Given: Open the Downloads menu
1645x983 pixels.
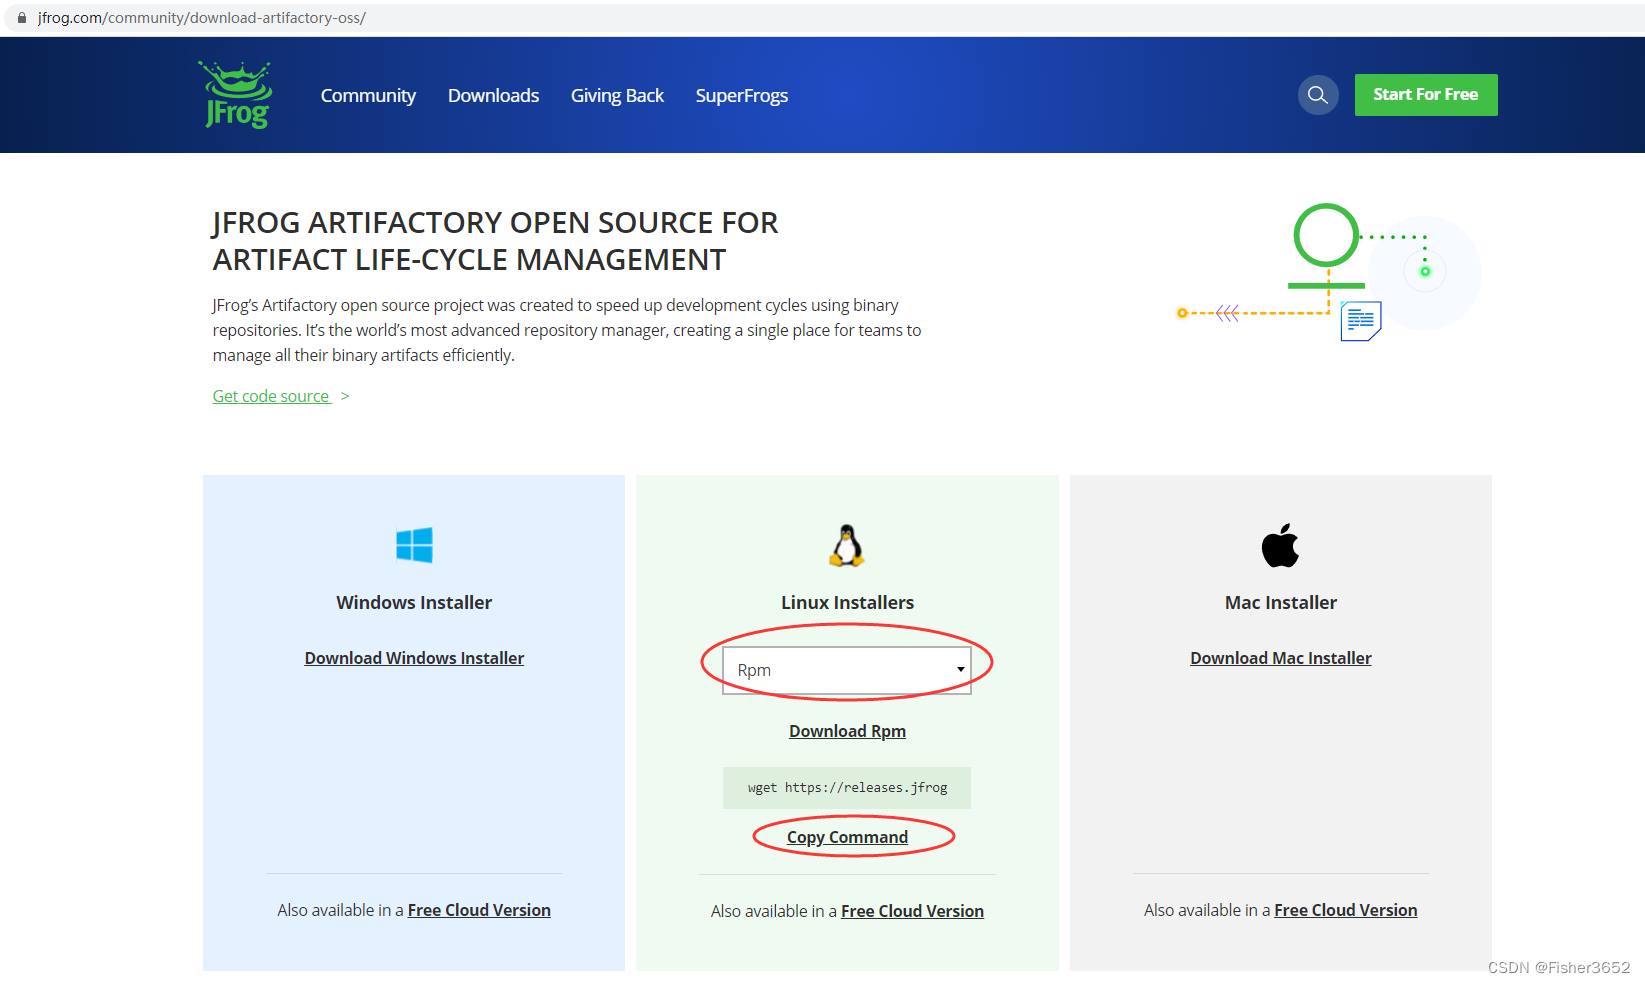Looking at the screenshot, I should tap(493, 96).
